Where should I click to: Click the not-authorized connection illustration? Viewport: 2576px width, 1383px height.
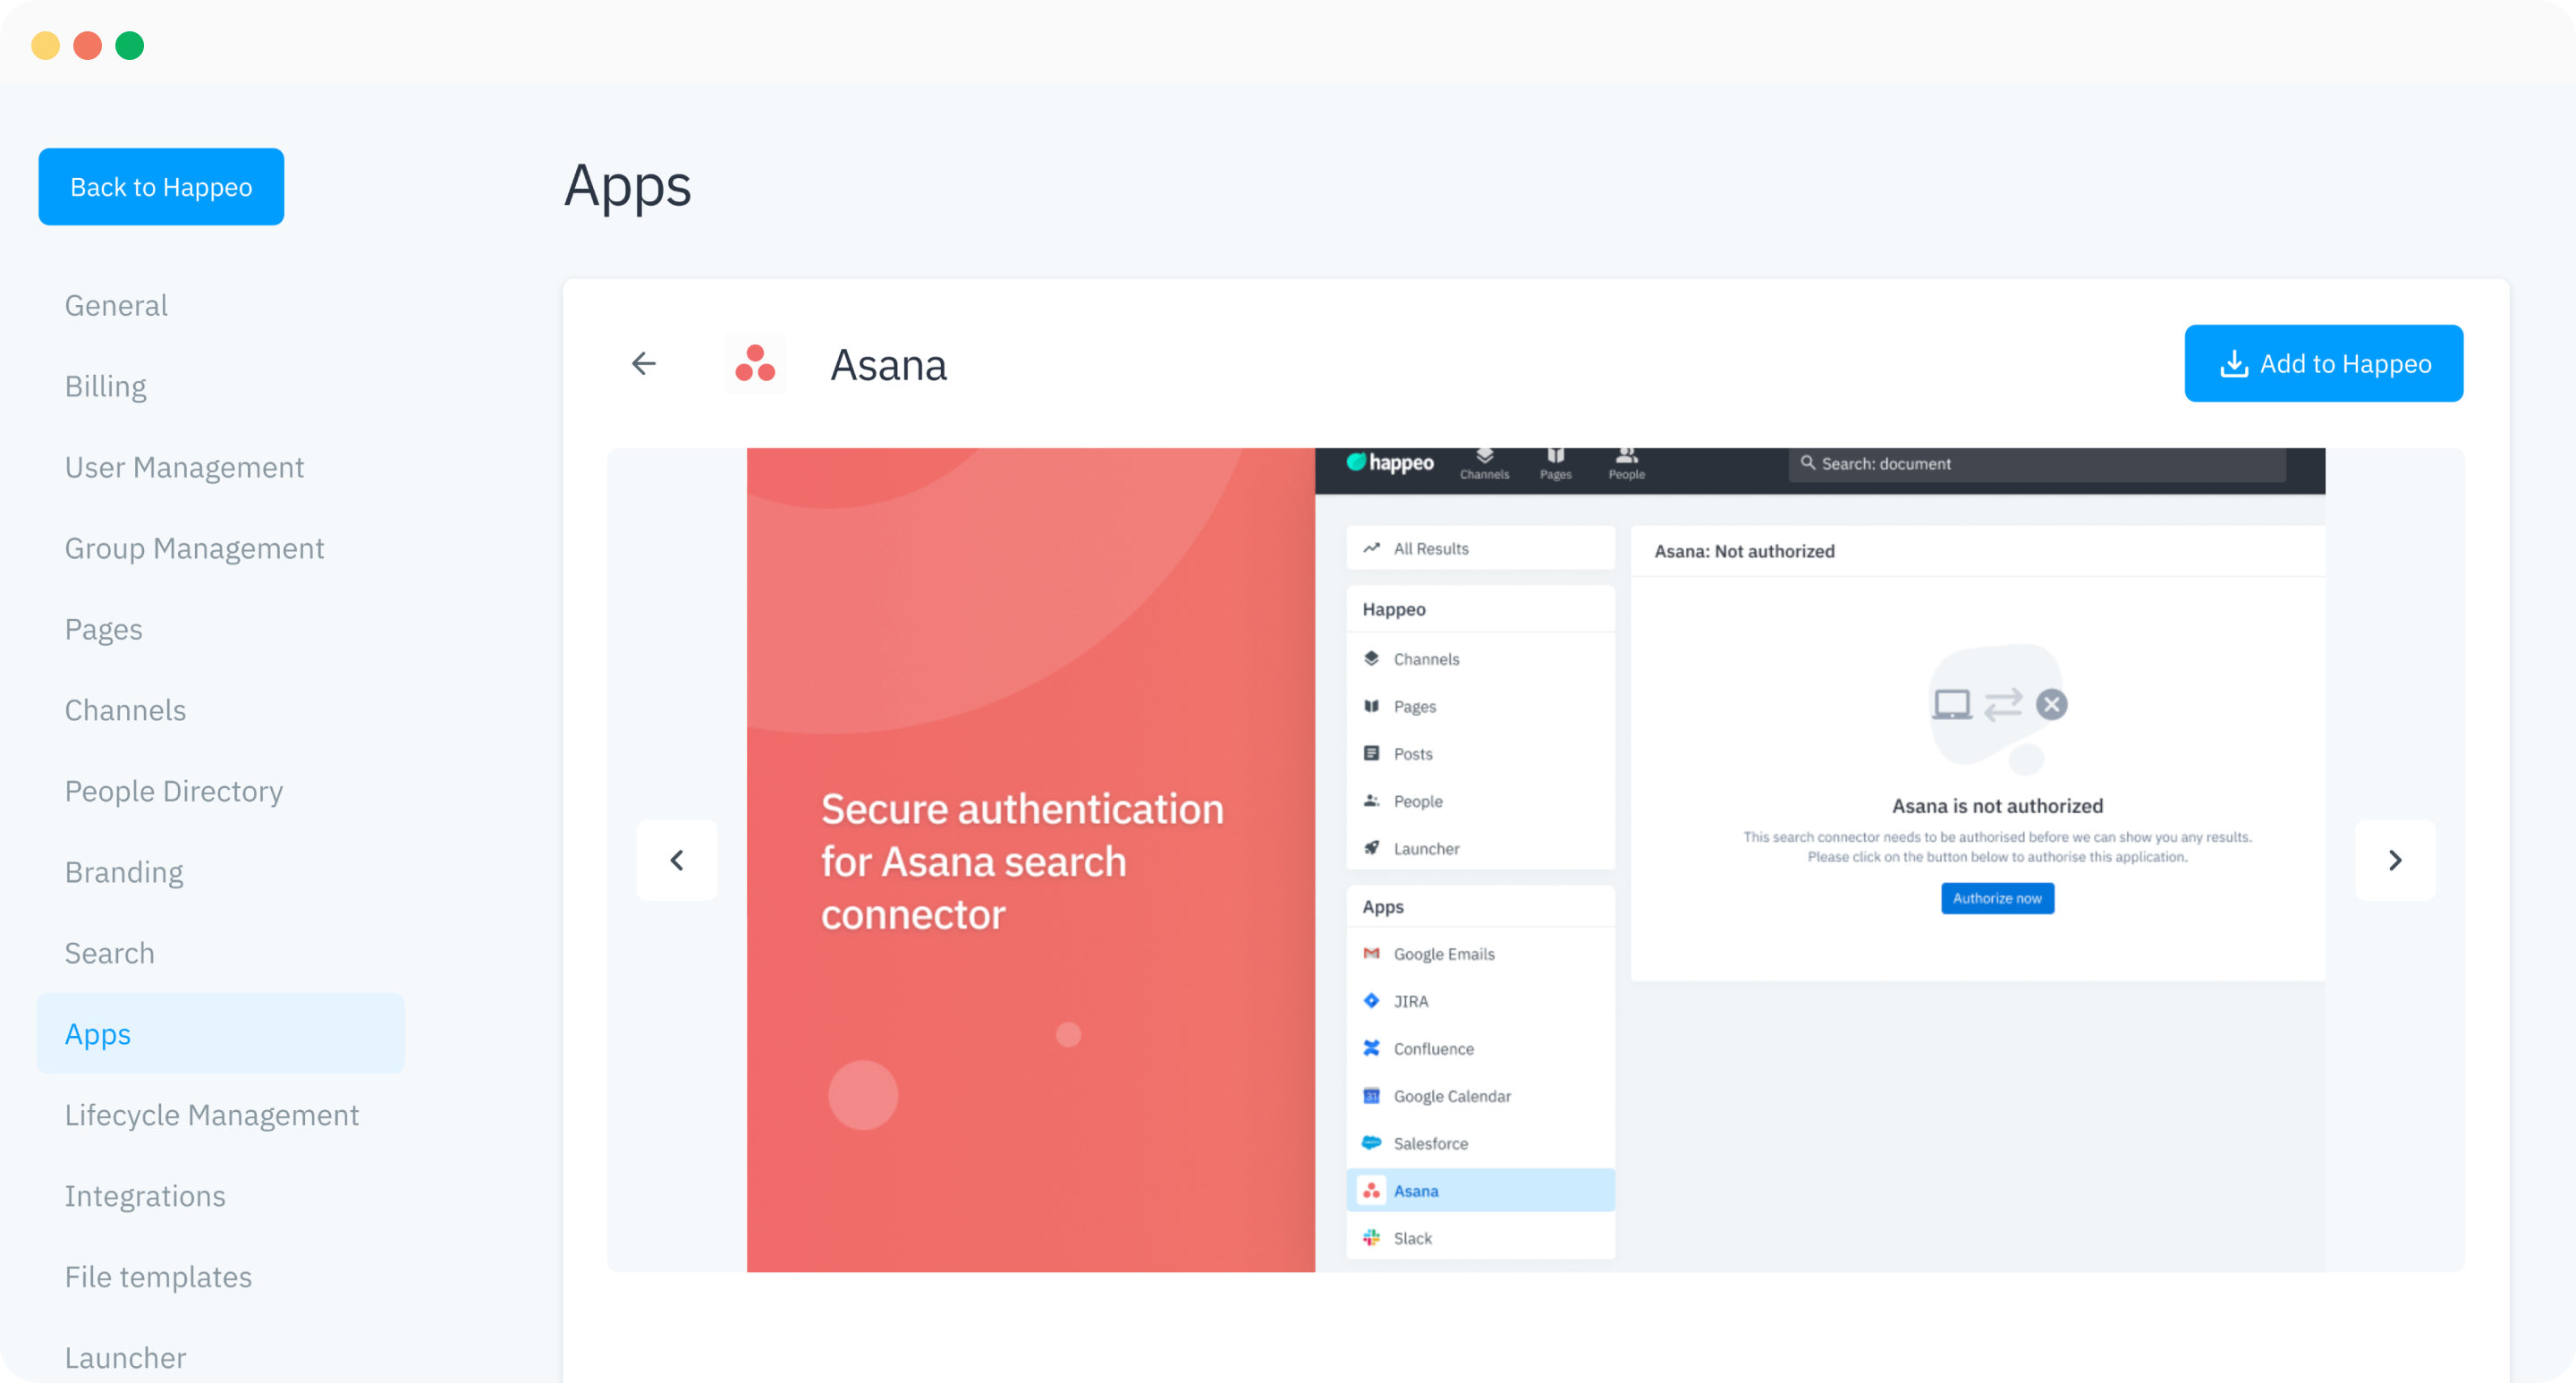pyautogui.click(x=1997, y=709)
